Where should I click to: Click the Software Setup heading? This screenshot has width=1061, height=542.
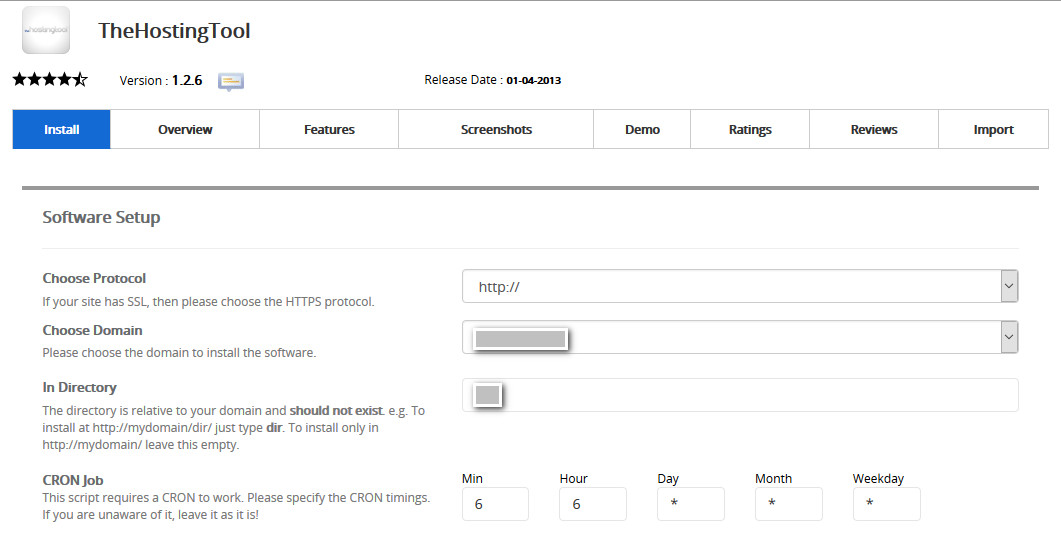click(x=101, y=218)
